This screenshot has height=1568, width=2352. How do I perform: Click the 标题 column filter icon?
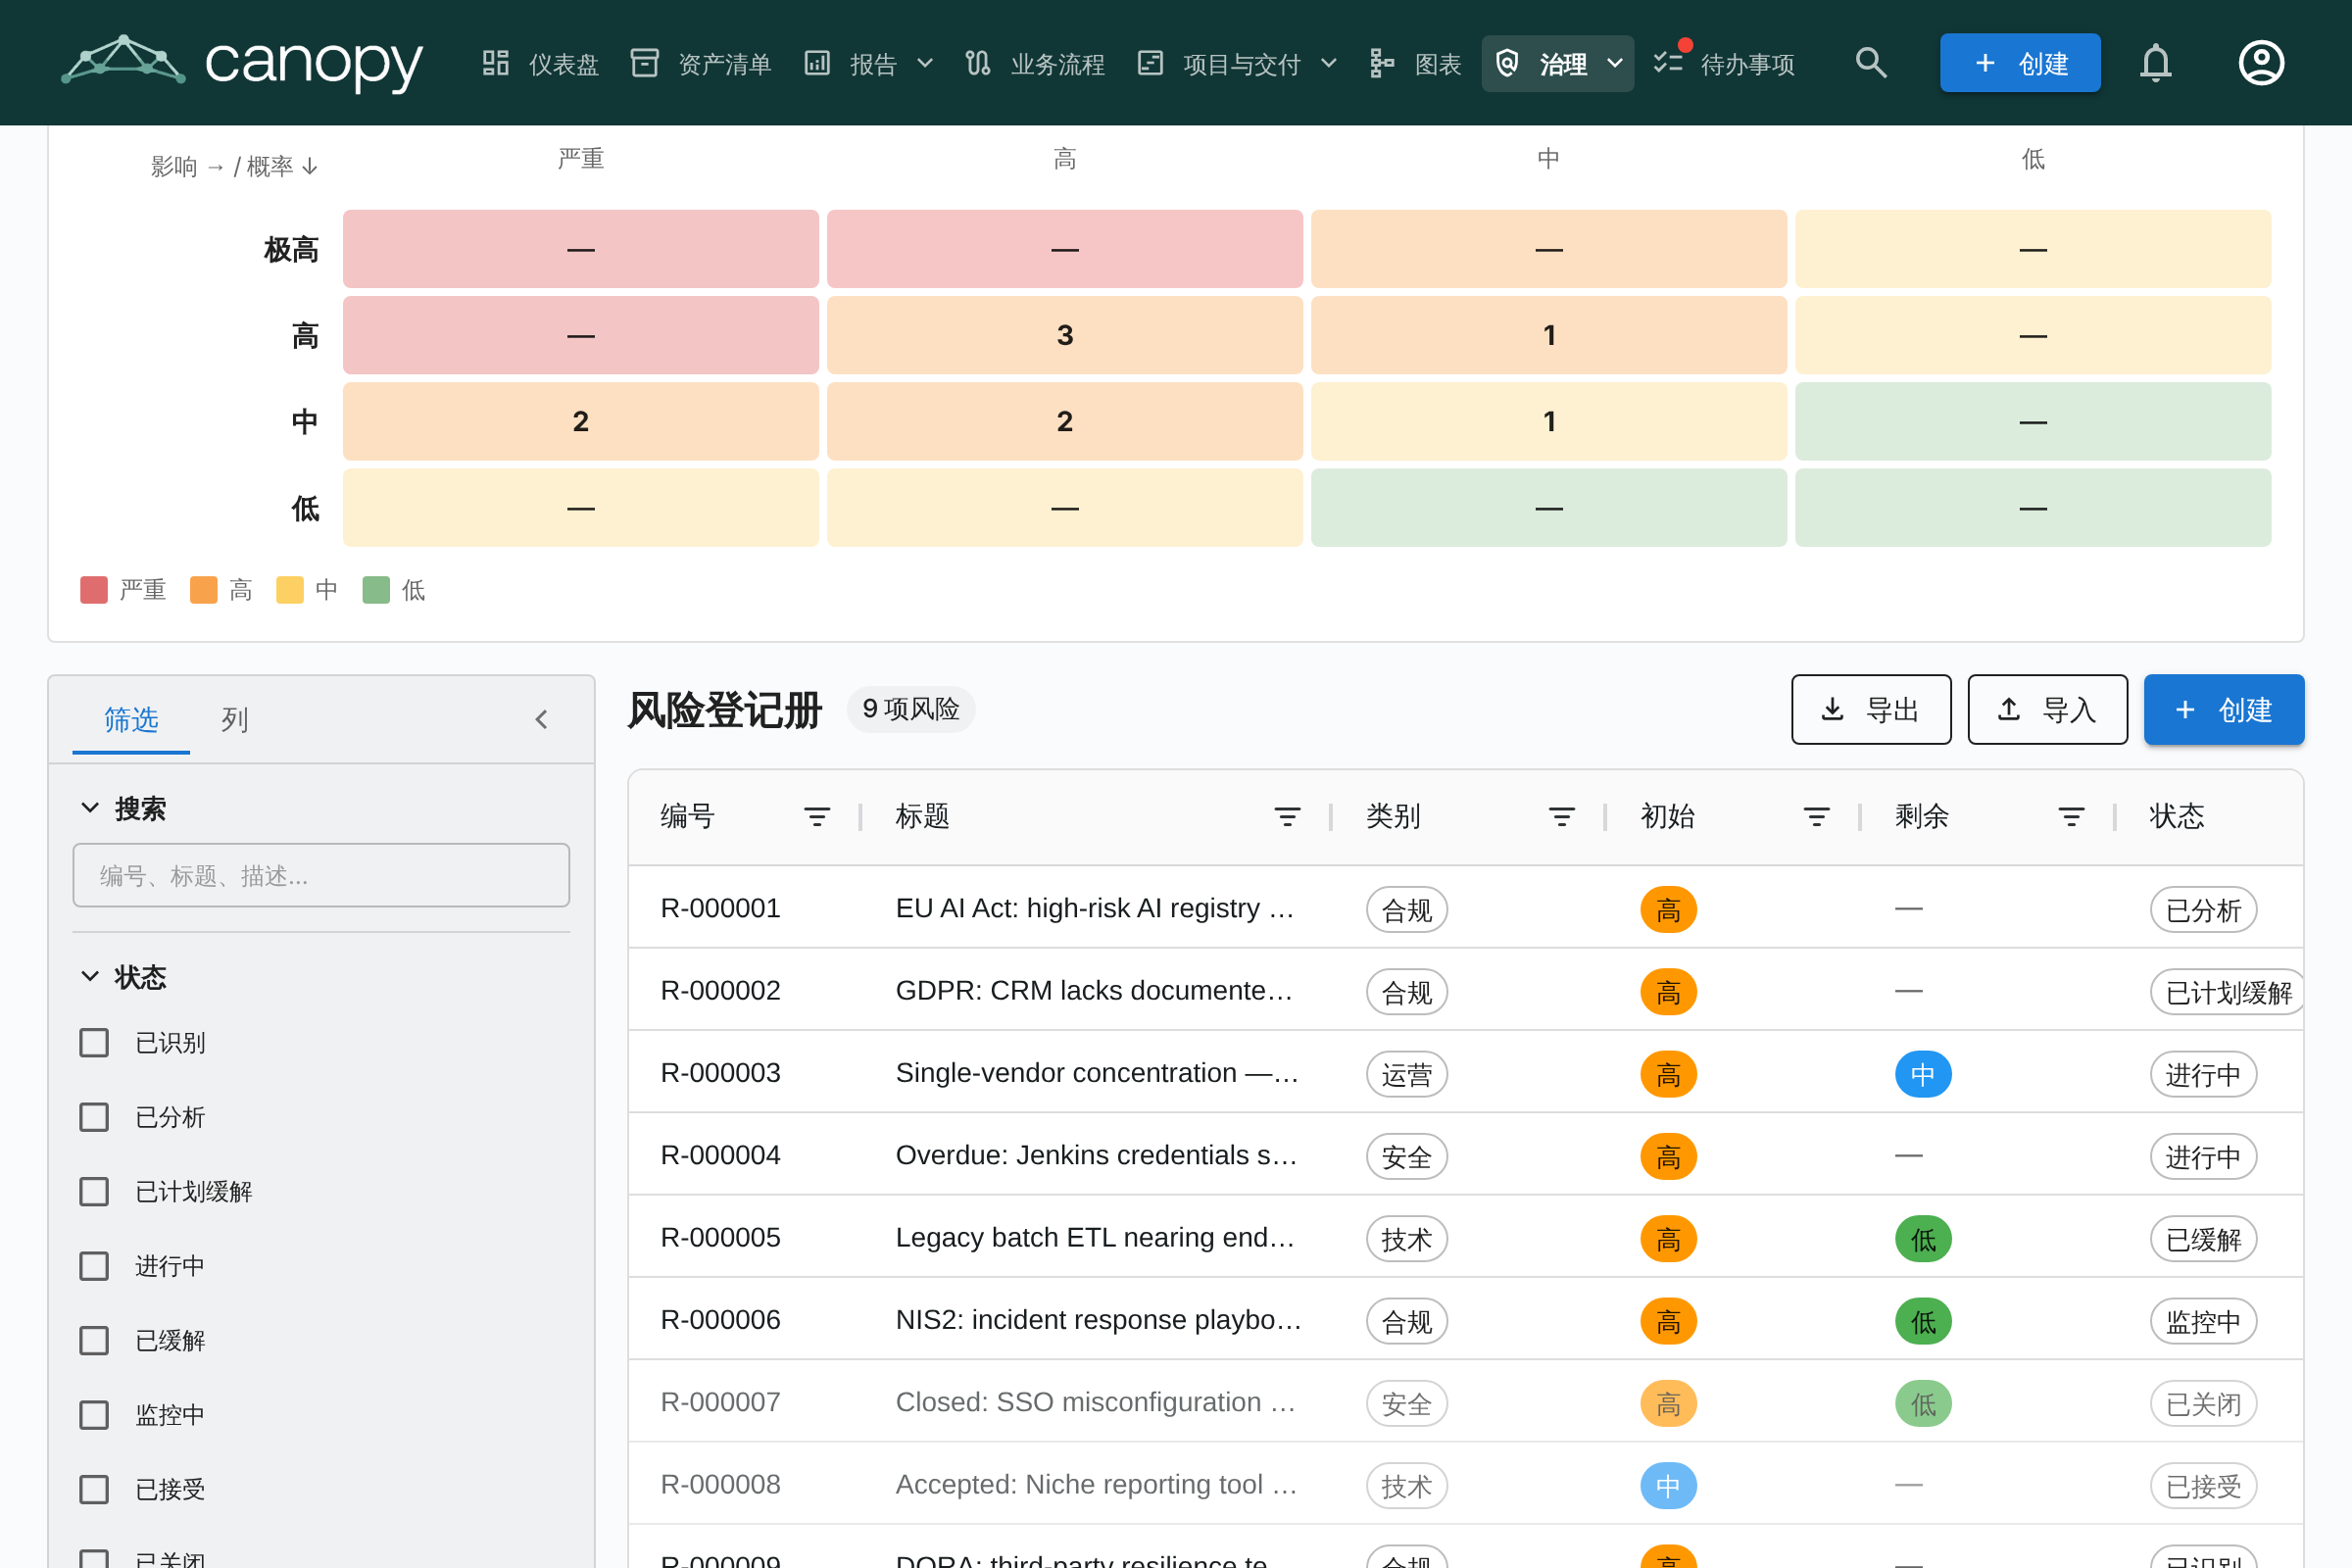[1287, 817]
